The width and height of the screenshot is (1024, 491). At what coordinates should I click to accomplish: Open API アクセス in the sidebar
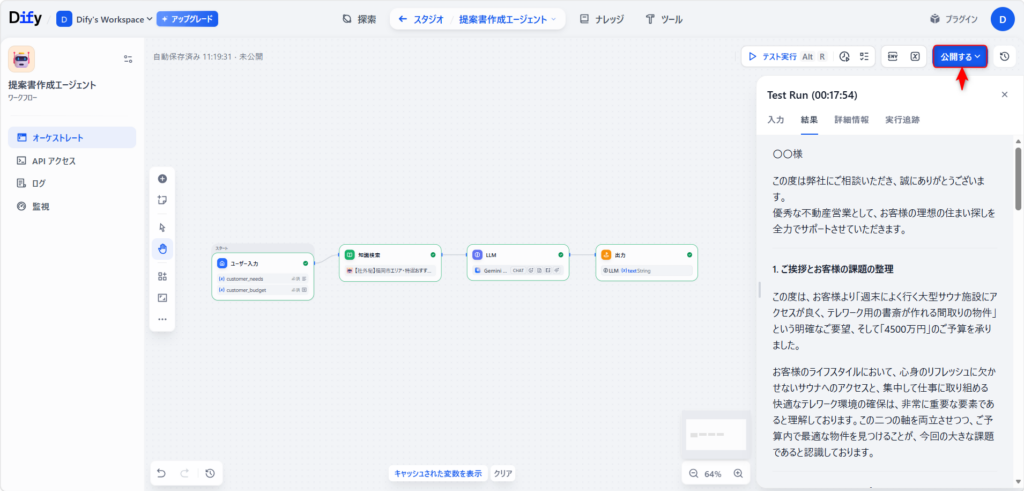tap(53, 160)
